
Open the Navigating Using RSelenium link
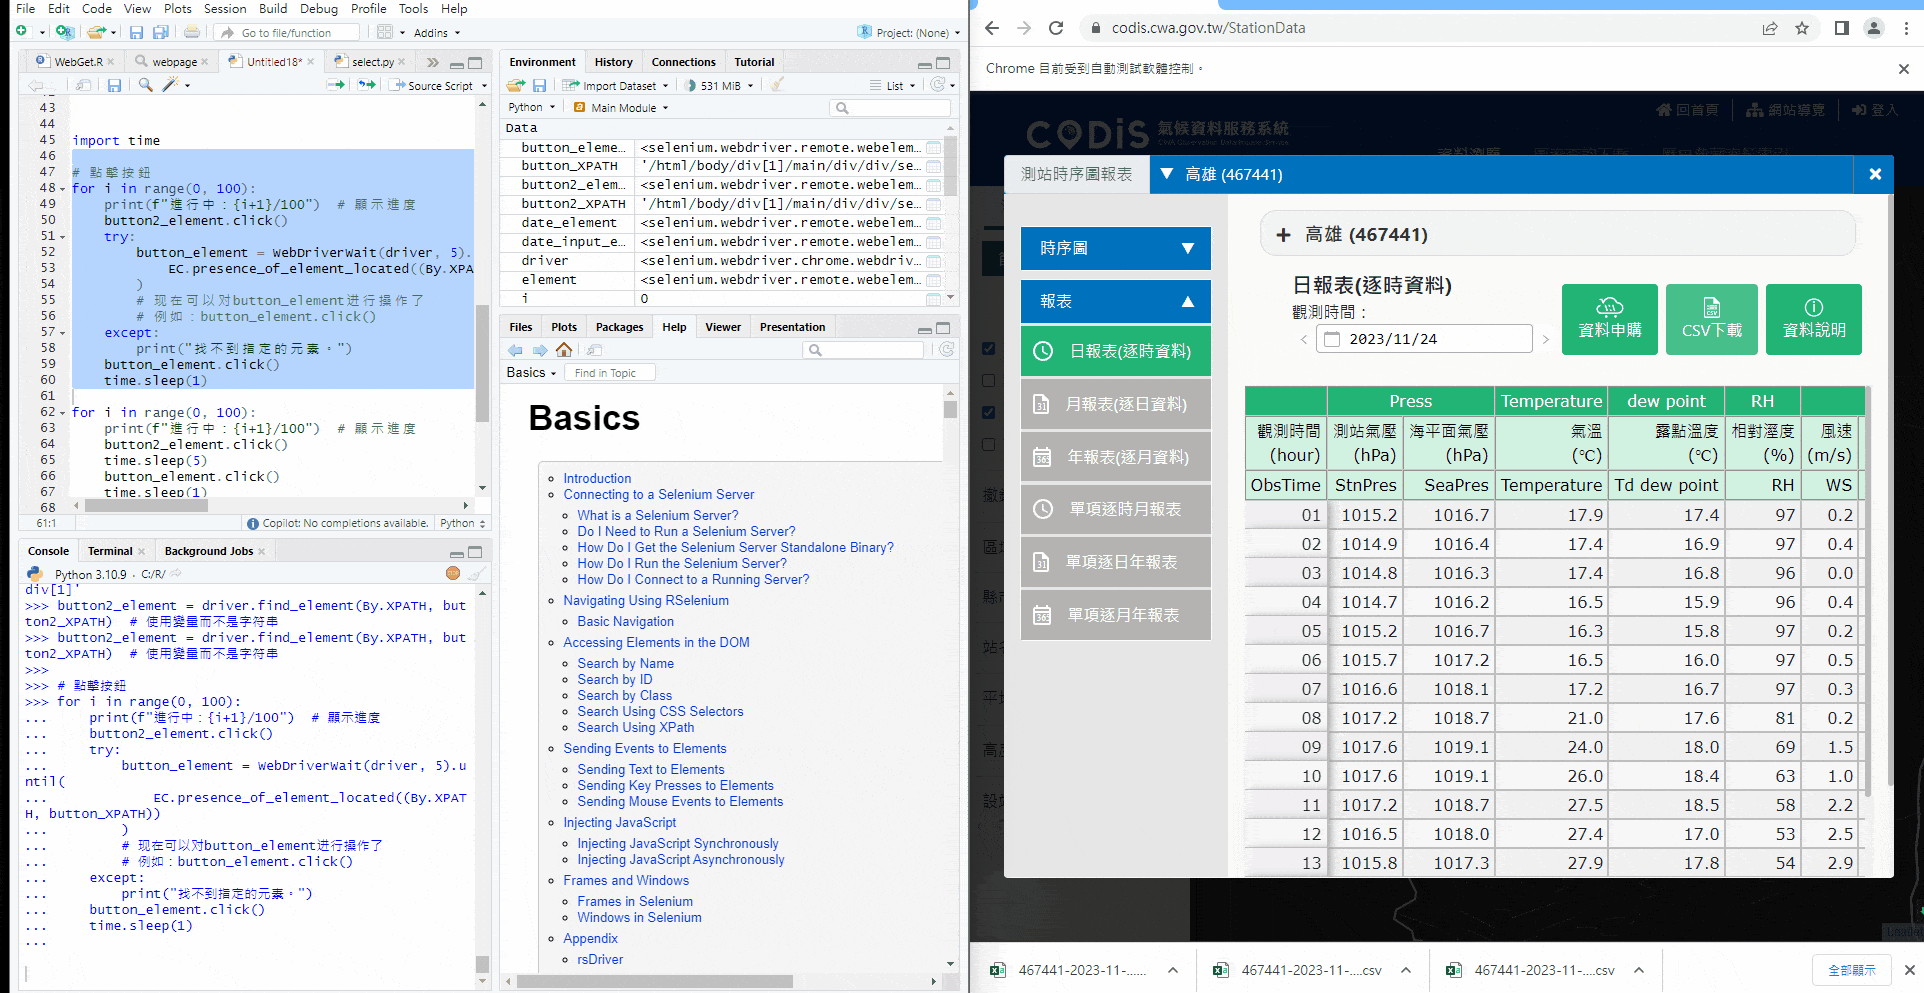(x=646, y=600)
